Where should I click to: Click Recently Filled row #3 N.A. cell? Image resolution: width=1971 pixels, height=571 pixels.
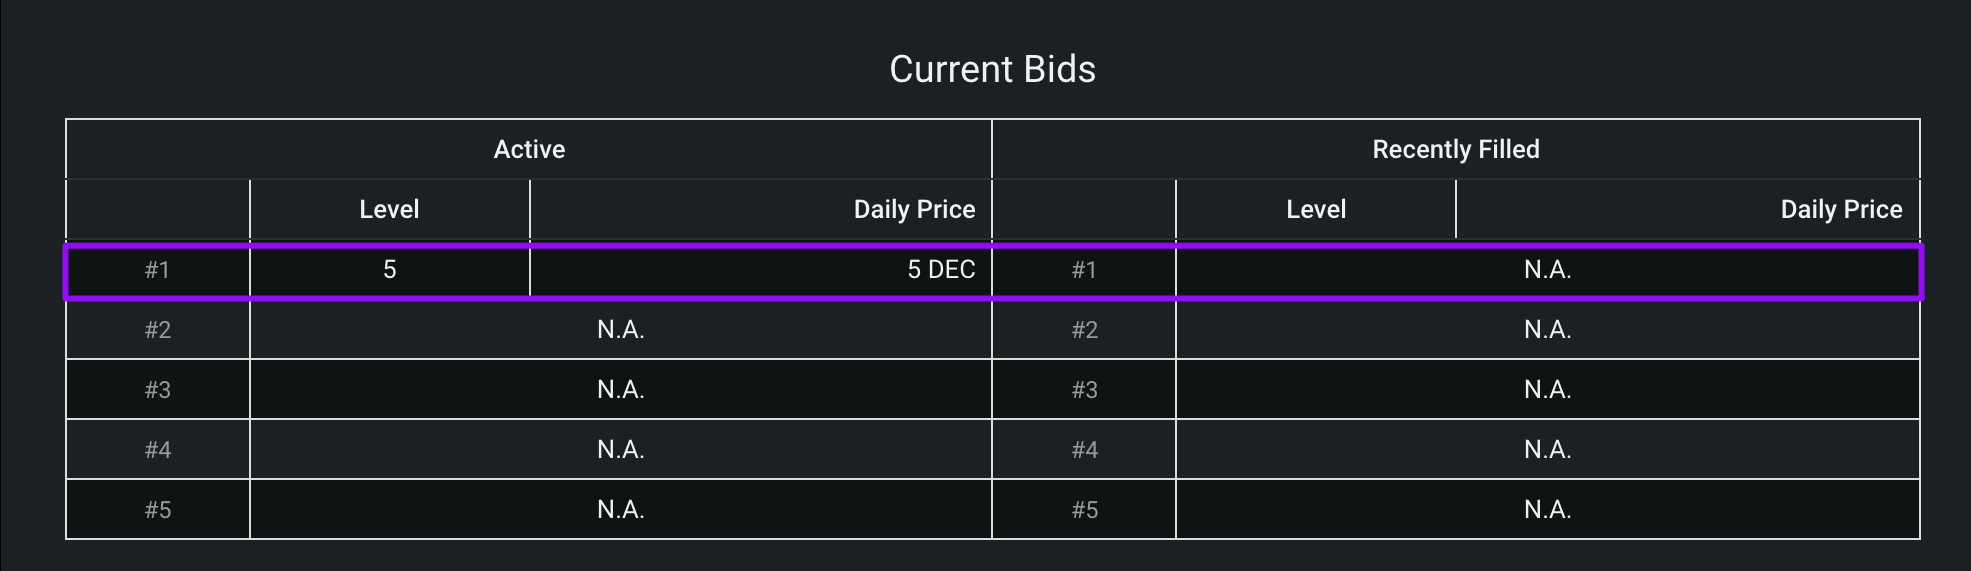(1548, 390)
